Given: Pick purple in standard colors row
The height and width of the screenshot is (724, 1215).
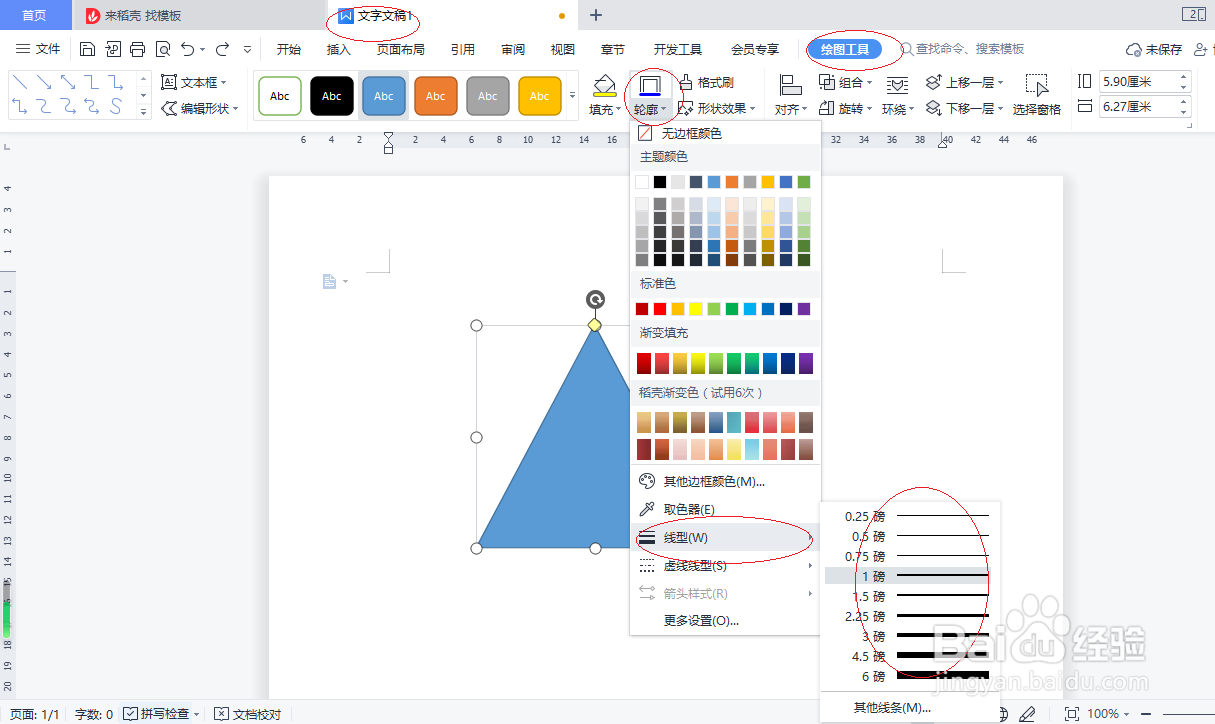Looking at the screenshot, I should [x=804, y=309].
